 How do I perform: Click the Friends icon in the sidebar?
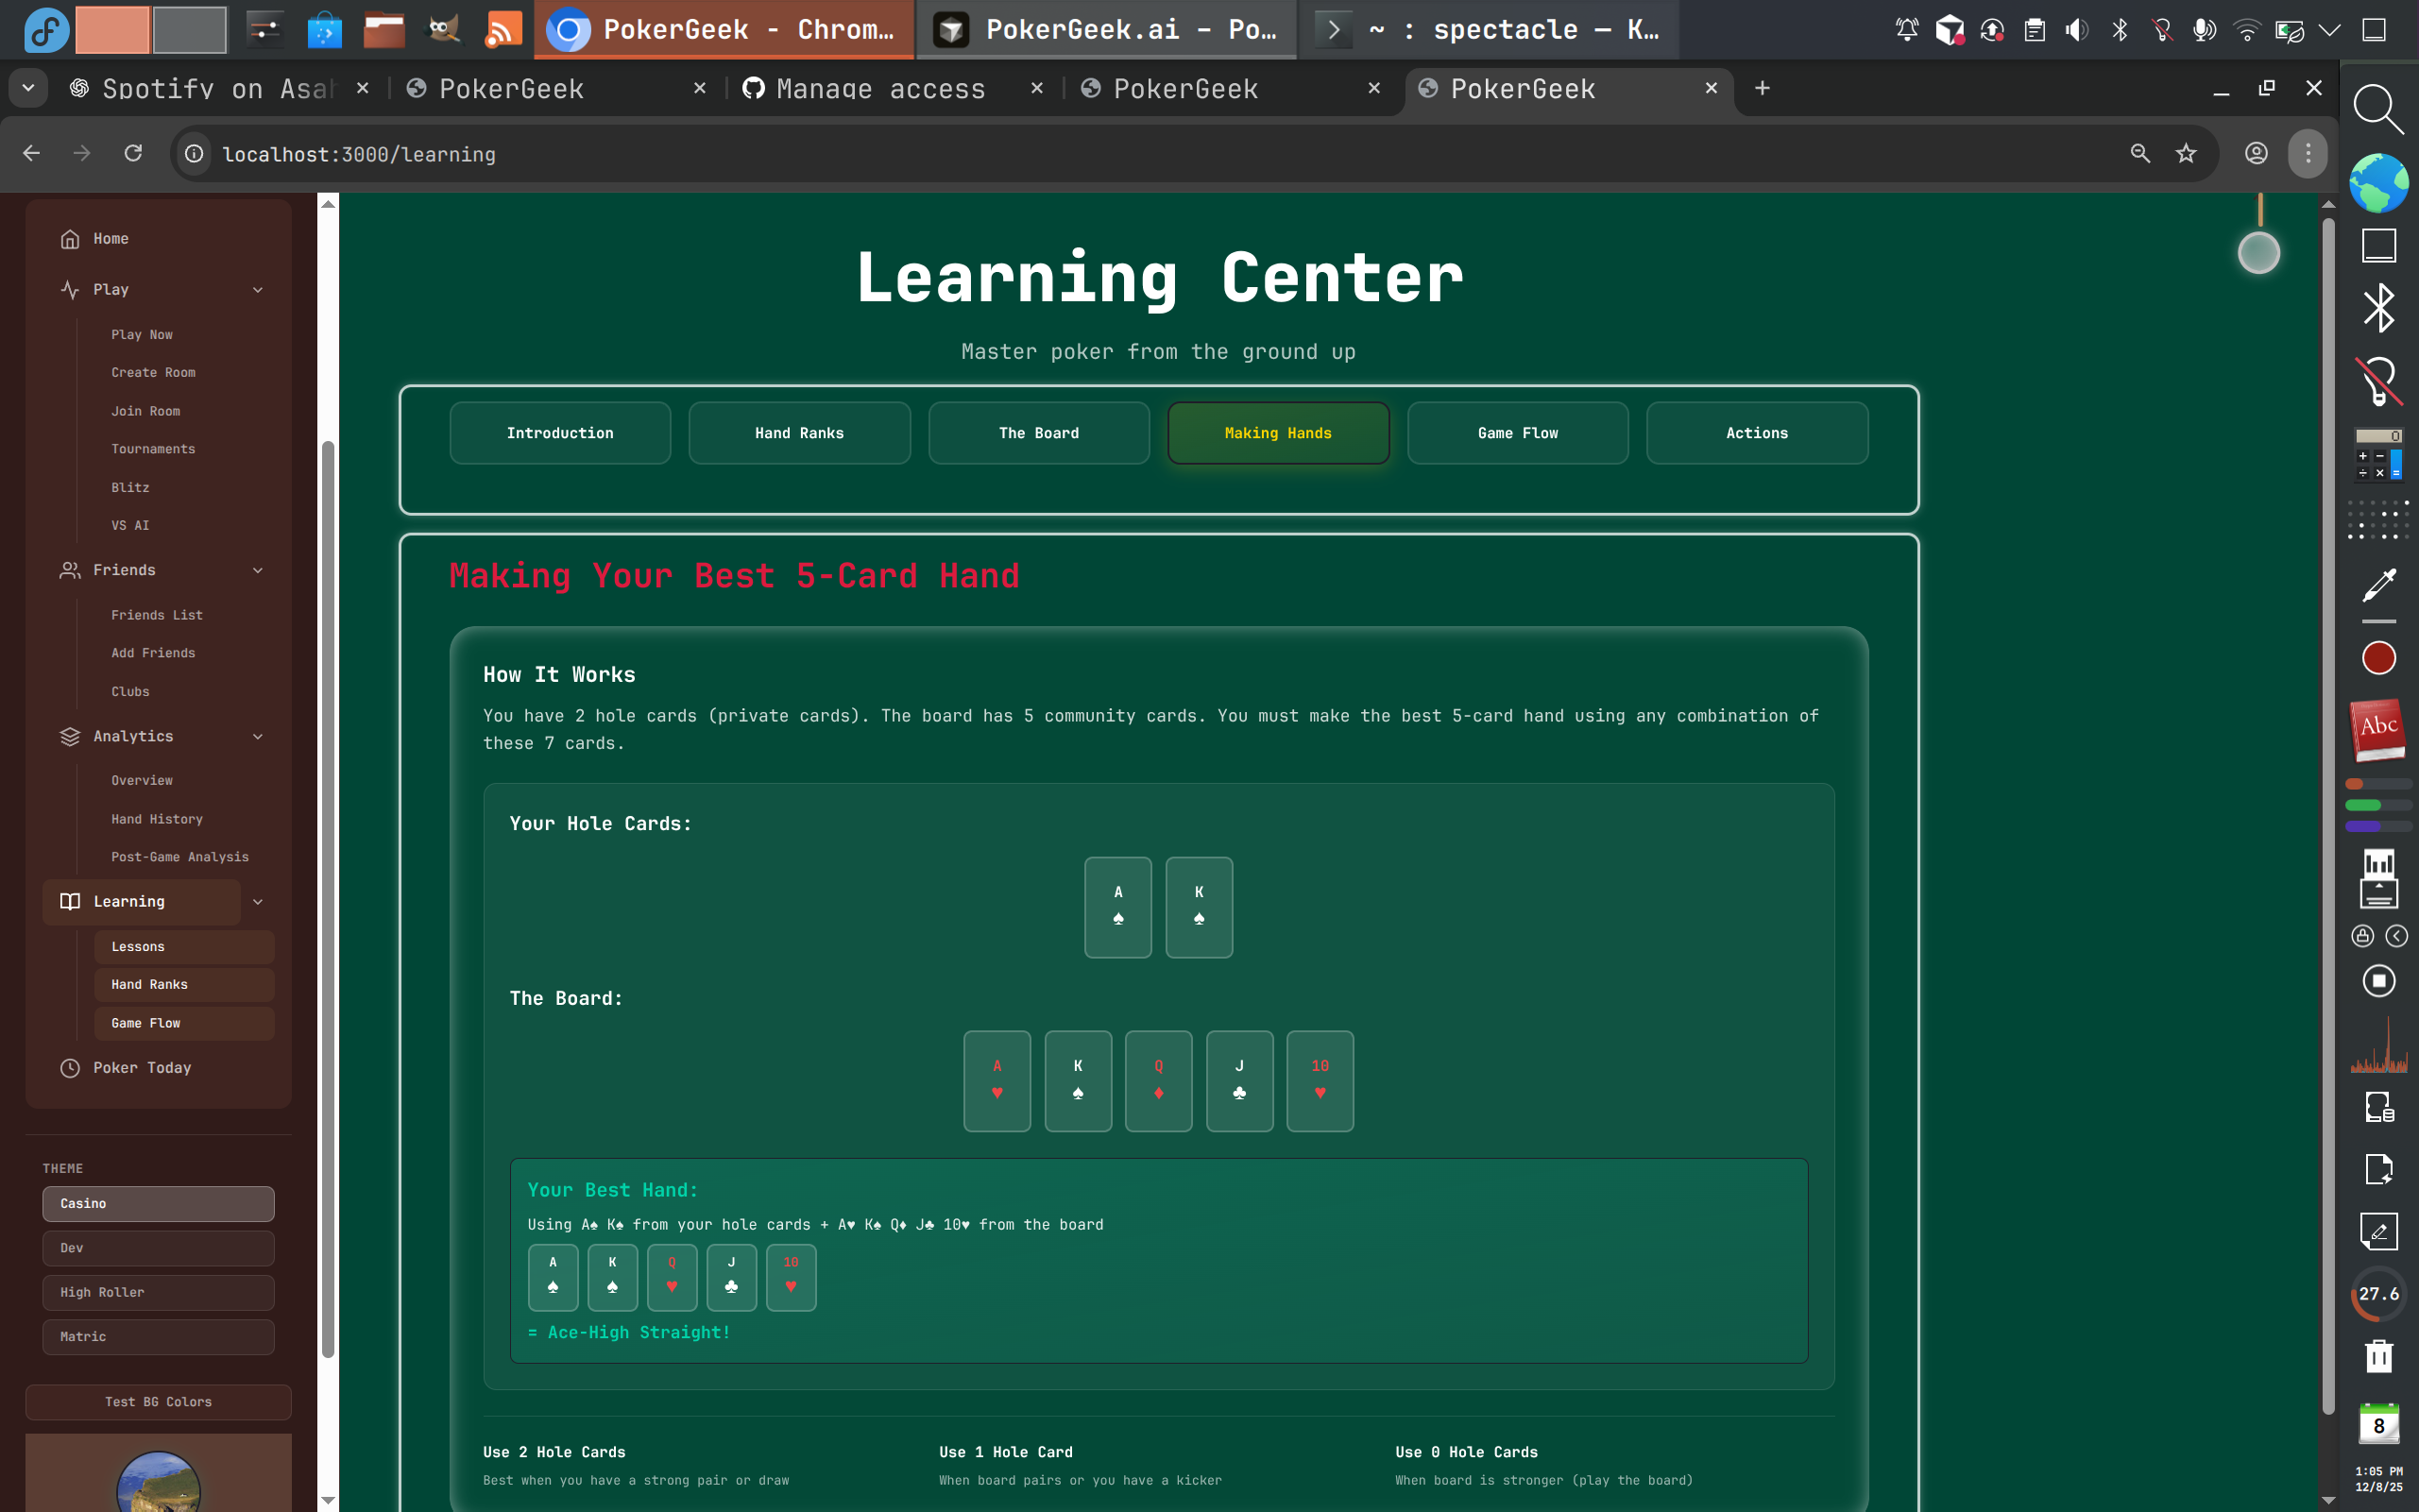(70, 570)
